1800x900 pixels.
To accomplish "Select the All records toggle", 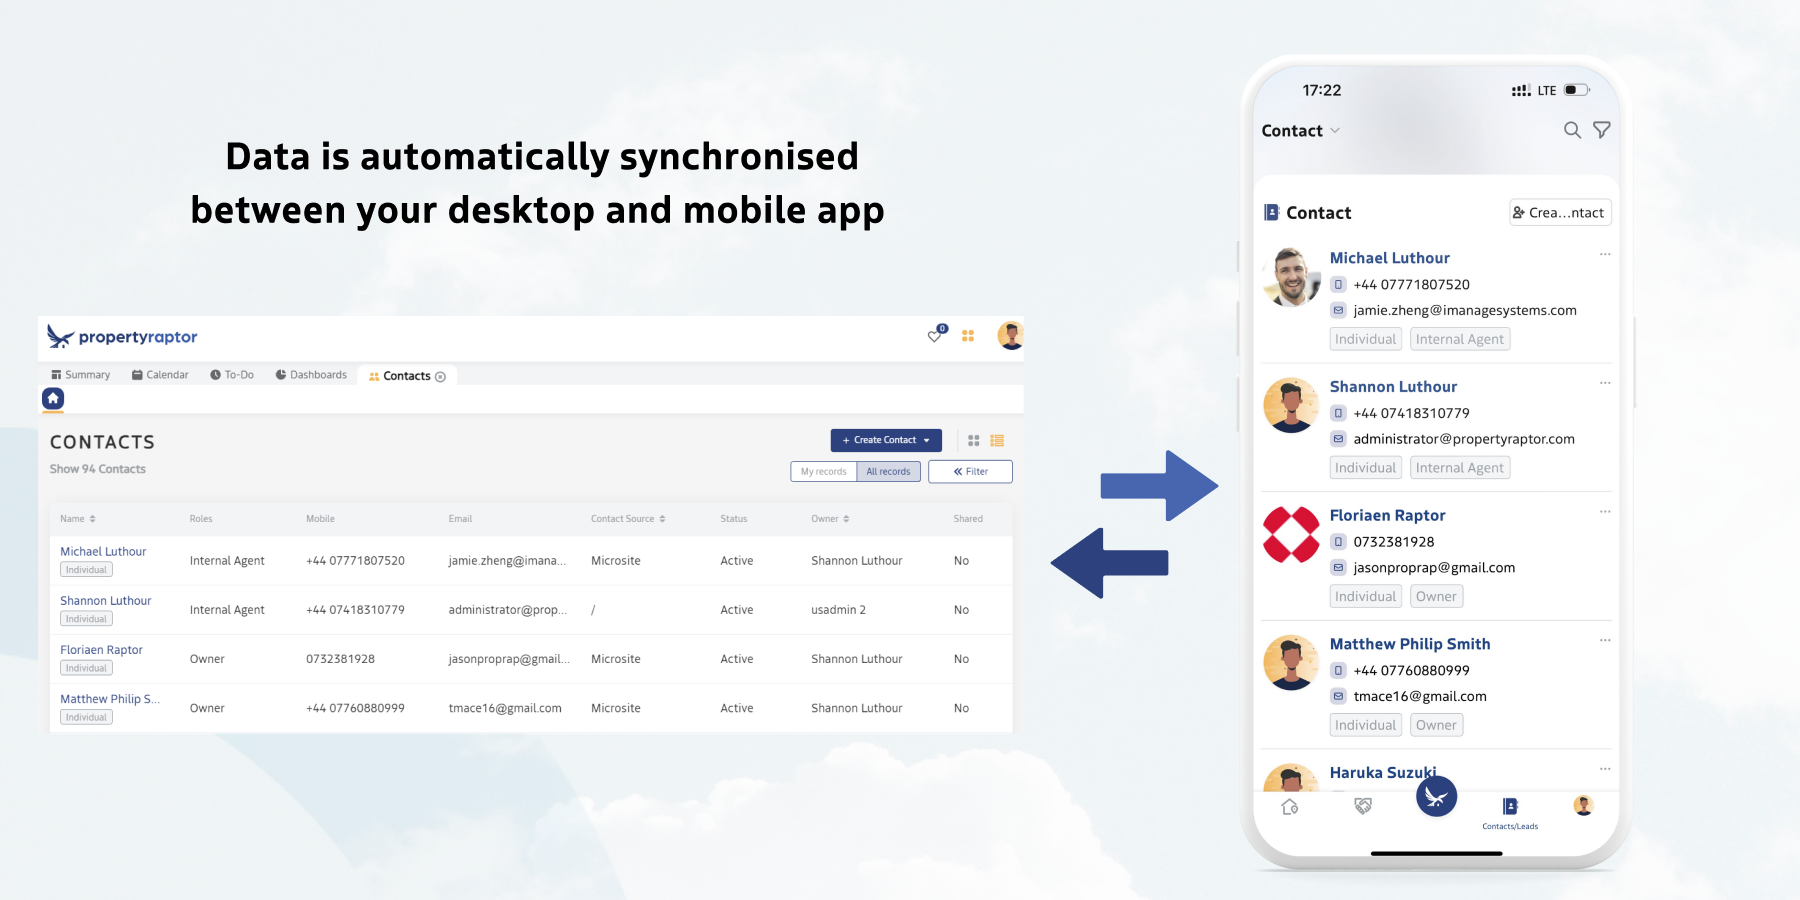I will tap(888, 472).
